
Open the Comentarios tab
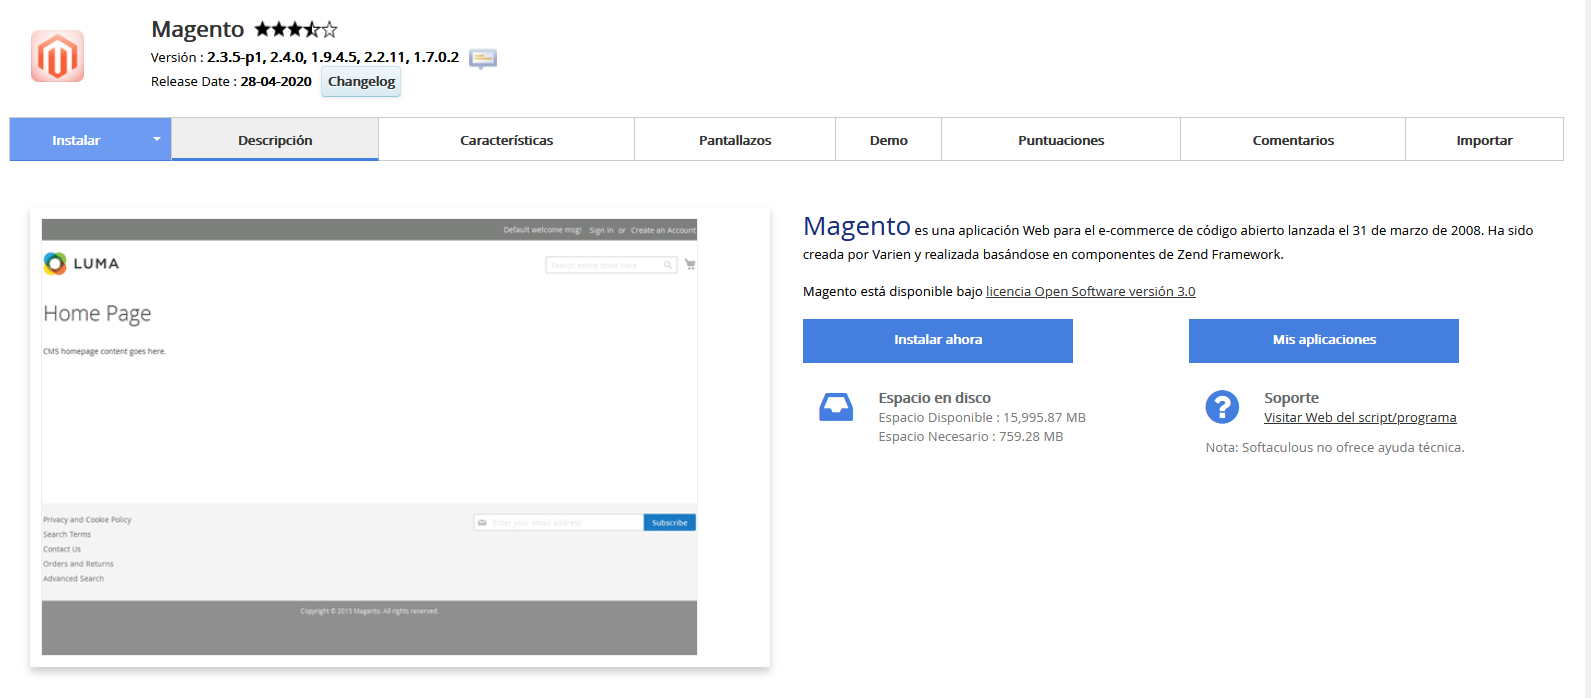click(x=1293, y=140)
